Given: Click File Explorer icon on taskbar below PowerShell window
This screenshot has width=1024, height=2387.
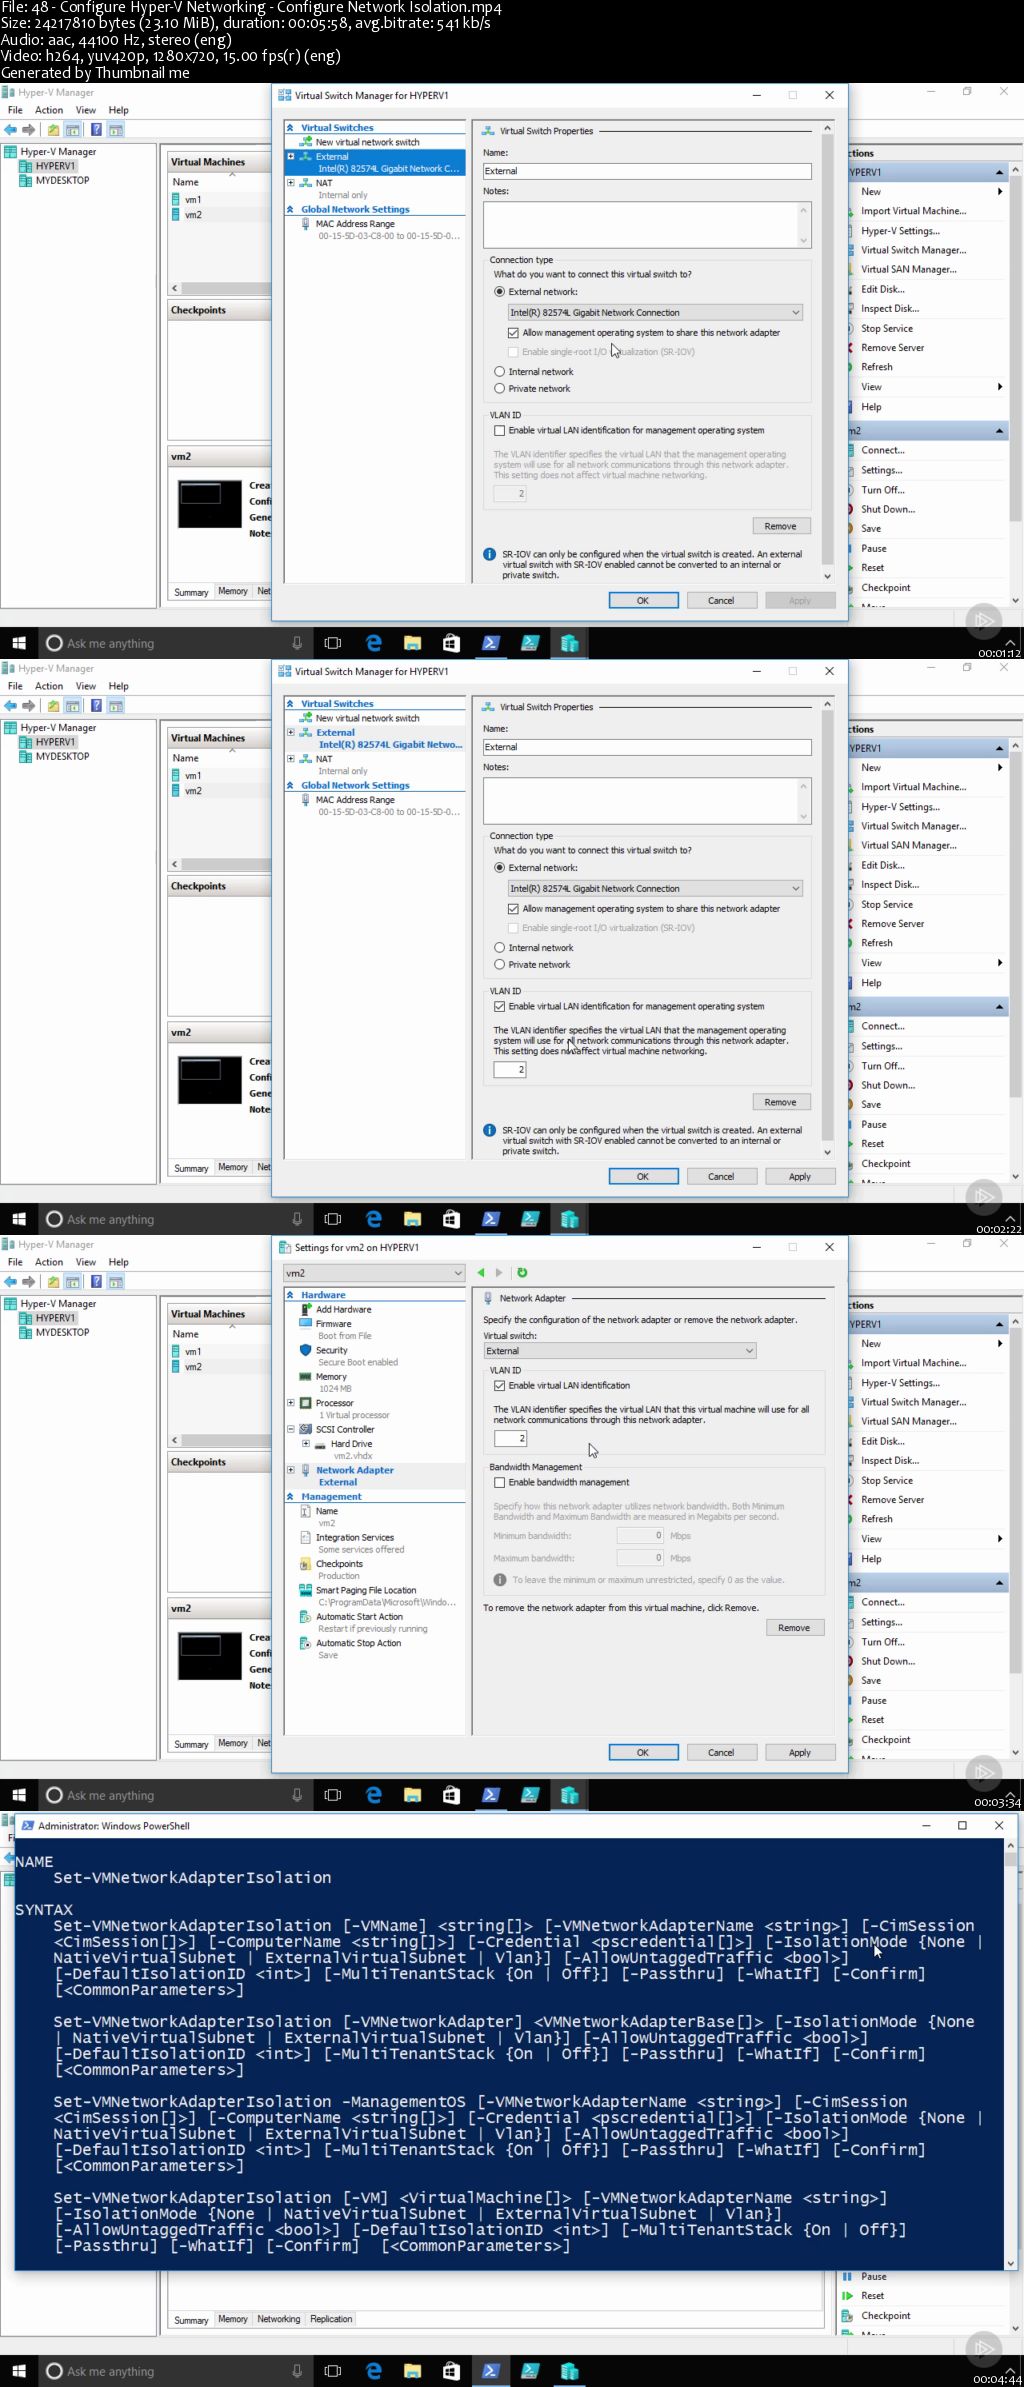Looking at the screenshot, I should tap(412, 2371).
